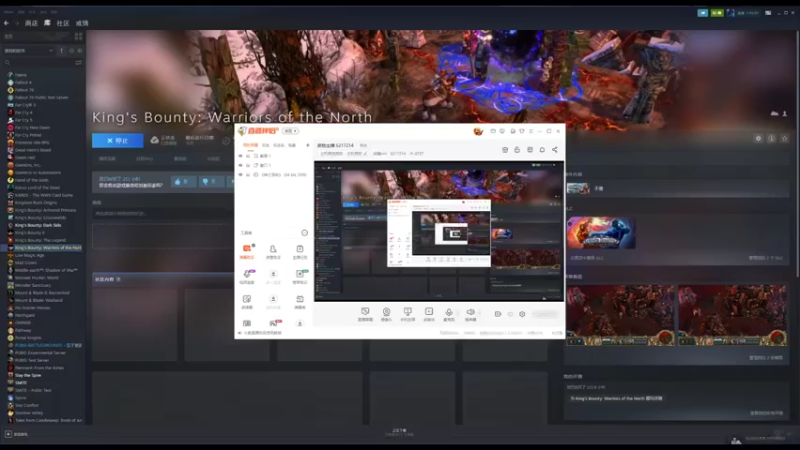Select the first scene tab in streaming app
The height and width of the screenshot is (450, 800).
pos(251,145)
